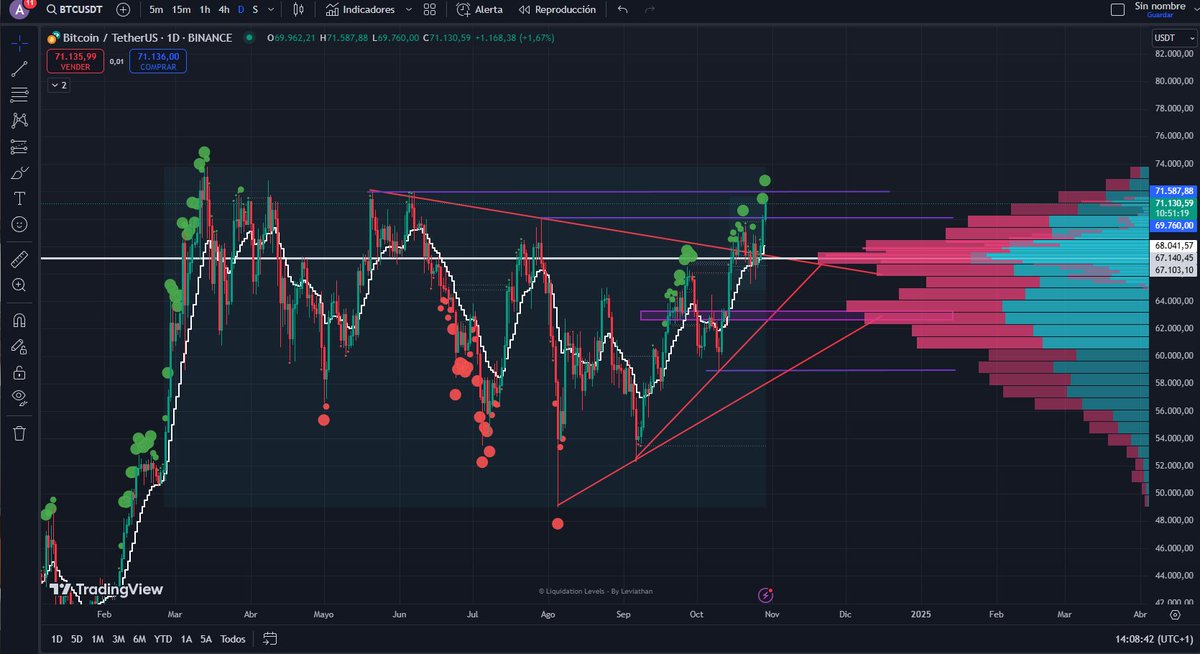The height and width of the screenshot is (654, 1200).
Task: Select the Text annotation tool
Action: pyautogui.click(x=20, y=197)
